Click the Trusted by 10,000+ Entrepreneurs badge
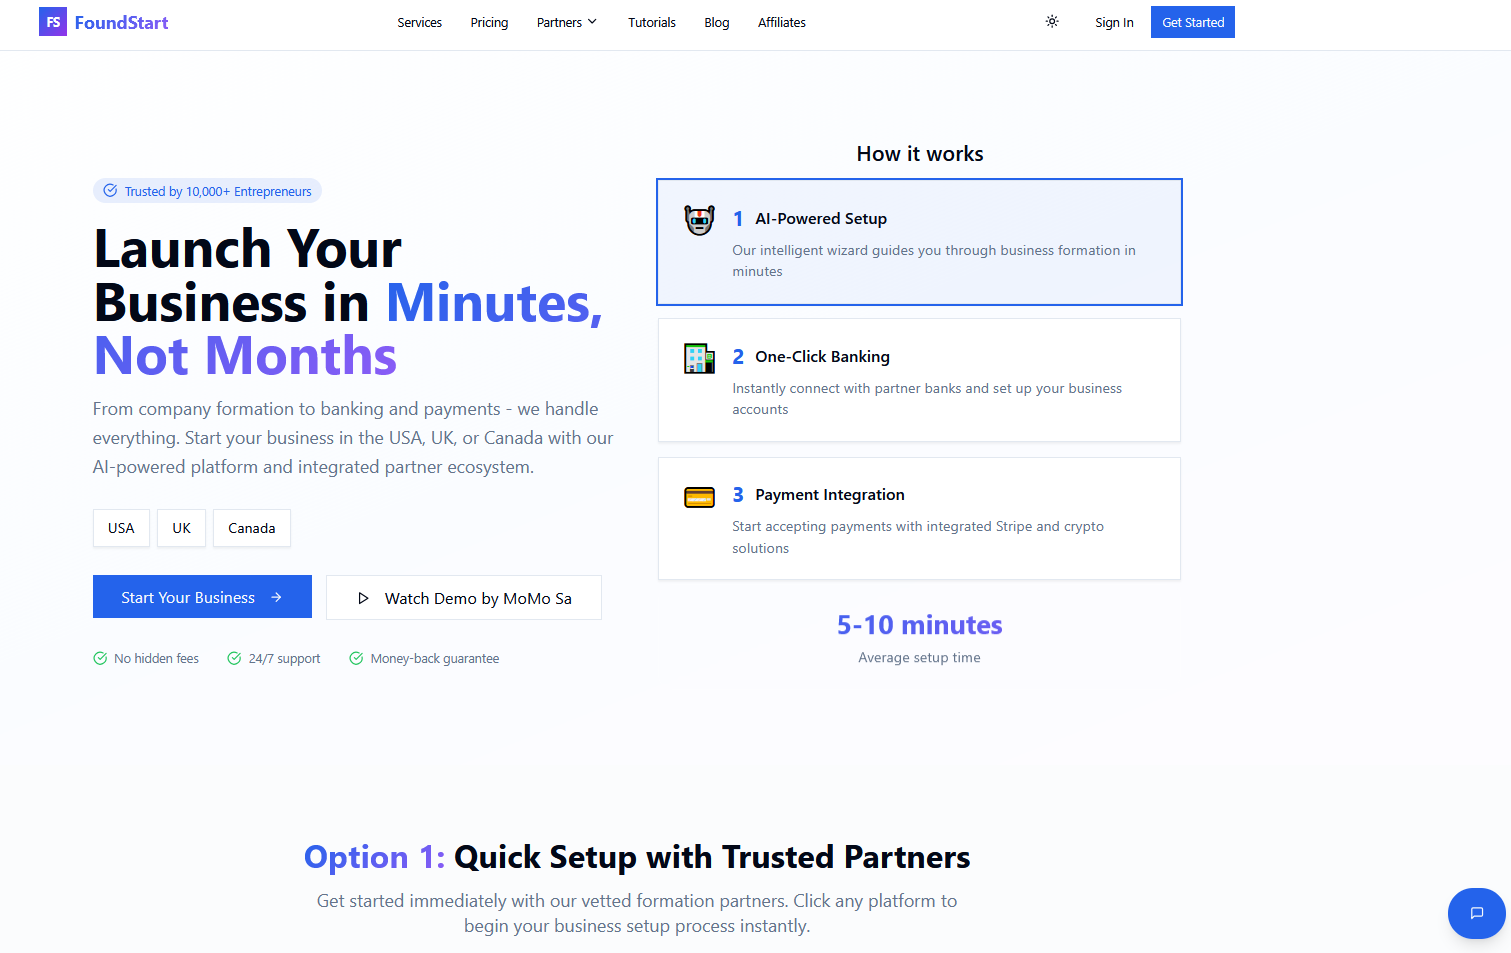Viewport: 1511px width, 953px height. coord(207,191)
